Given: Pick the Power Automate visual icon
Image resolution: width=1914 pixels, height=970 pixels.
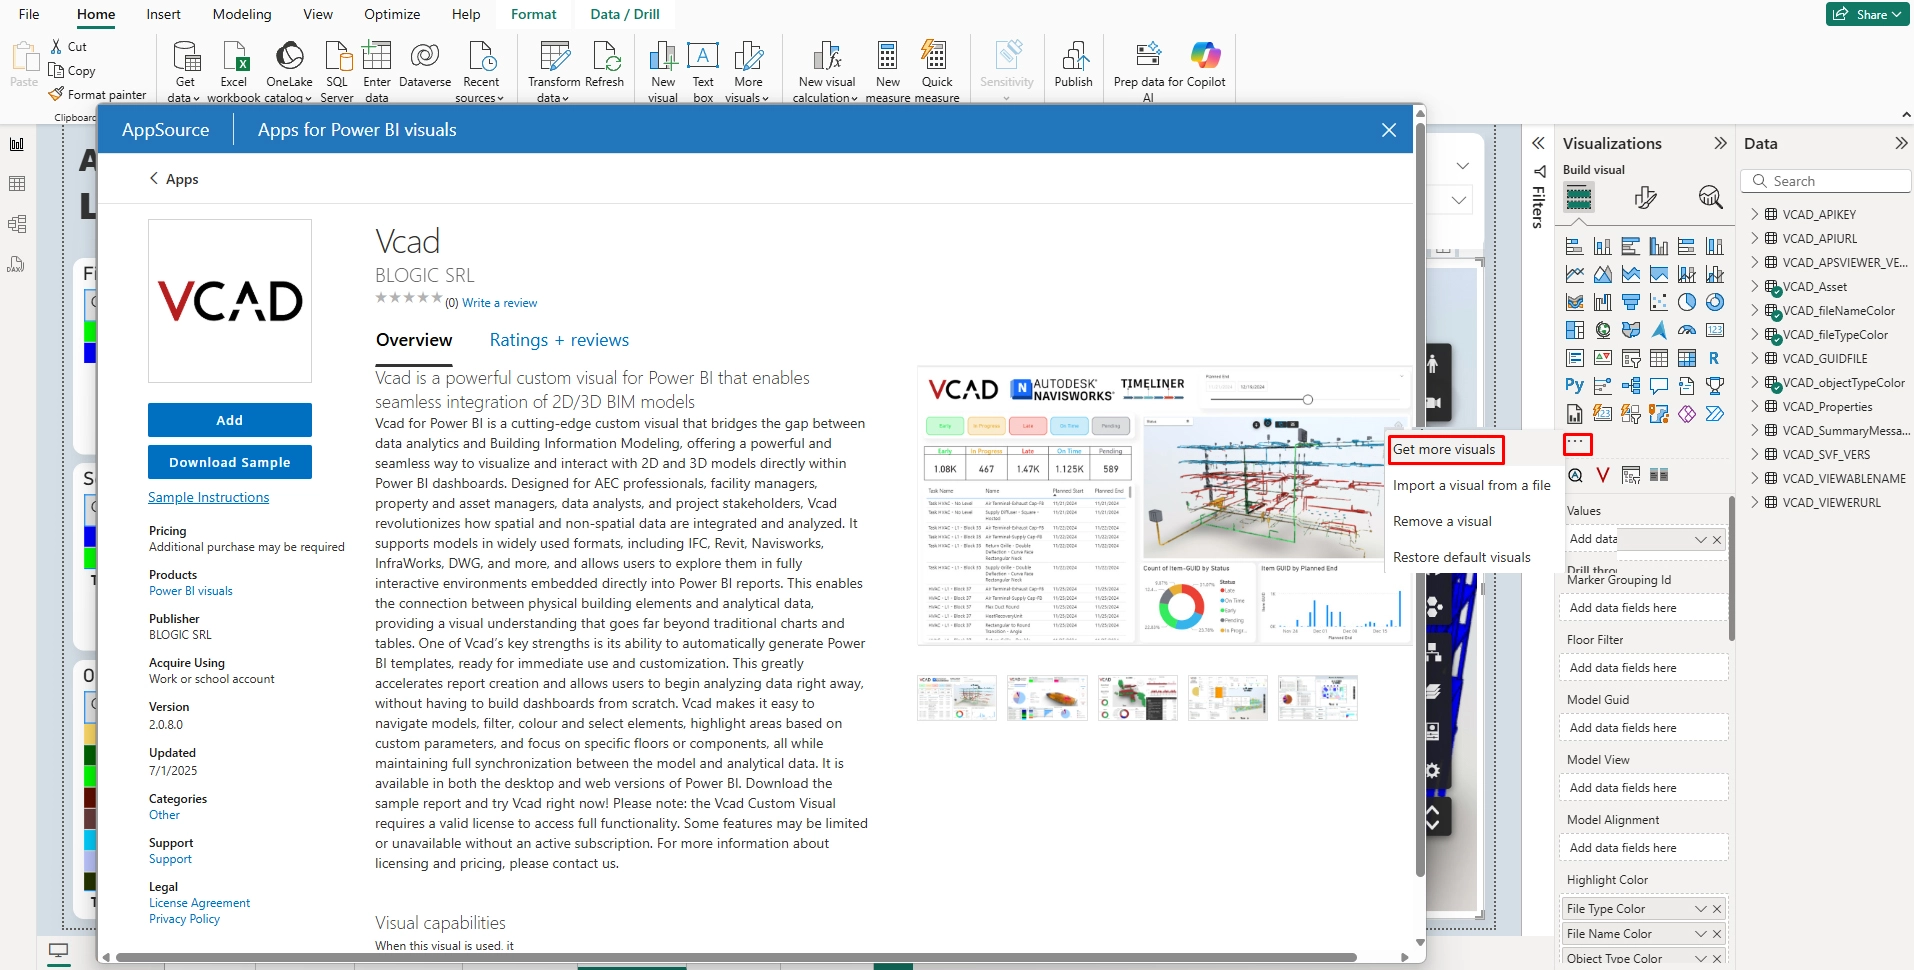Looking at the screenshot, I should 1715,414.
